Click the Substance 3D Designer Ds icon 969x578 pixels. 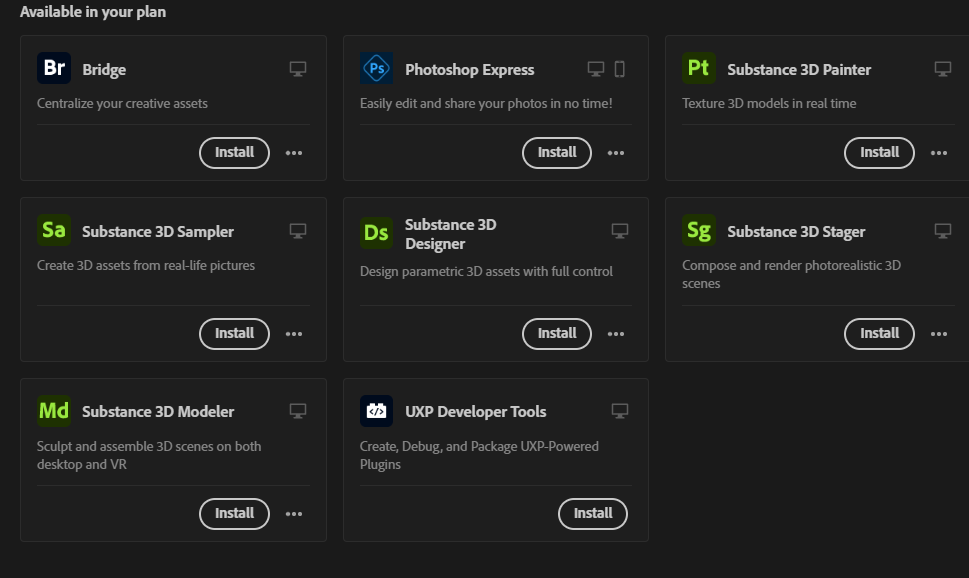pyautogui.click(x=376, y=233)
